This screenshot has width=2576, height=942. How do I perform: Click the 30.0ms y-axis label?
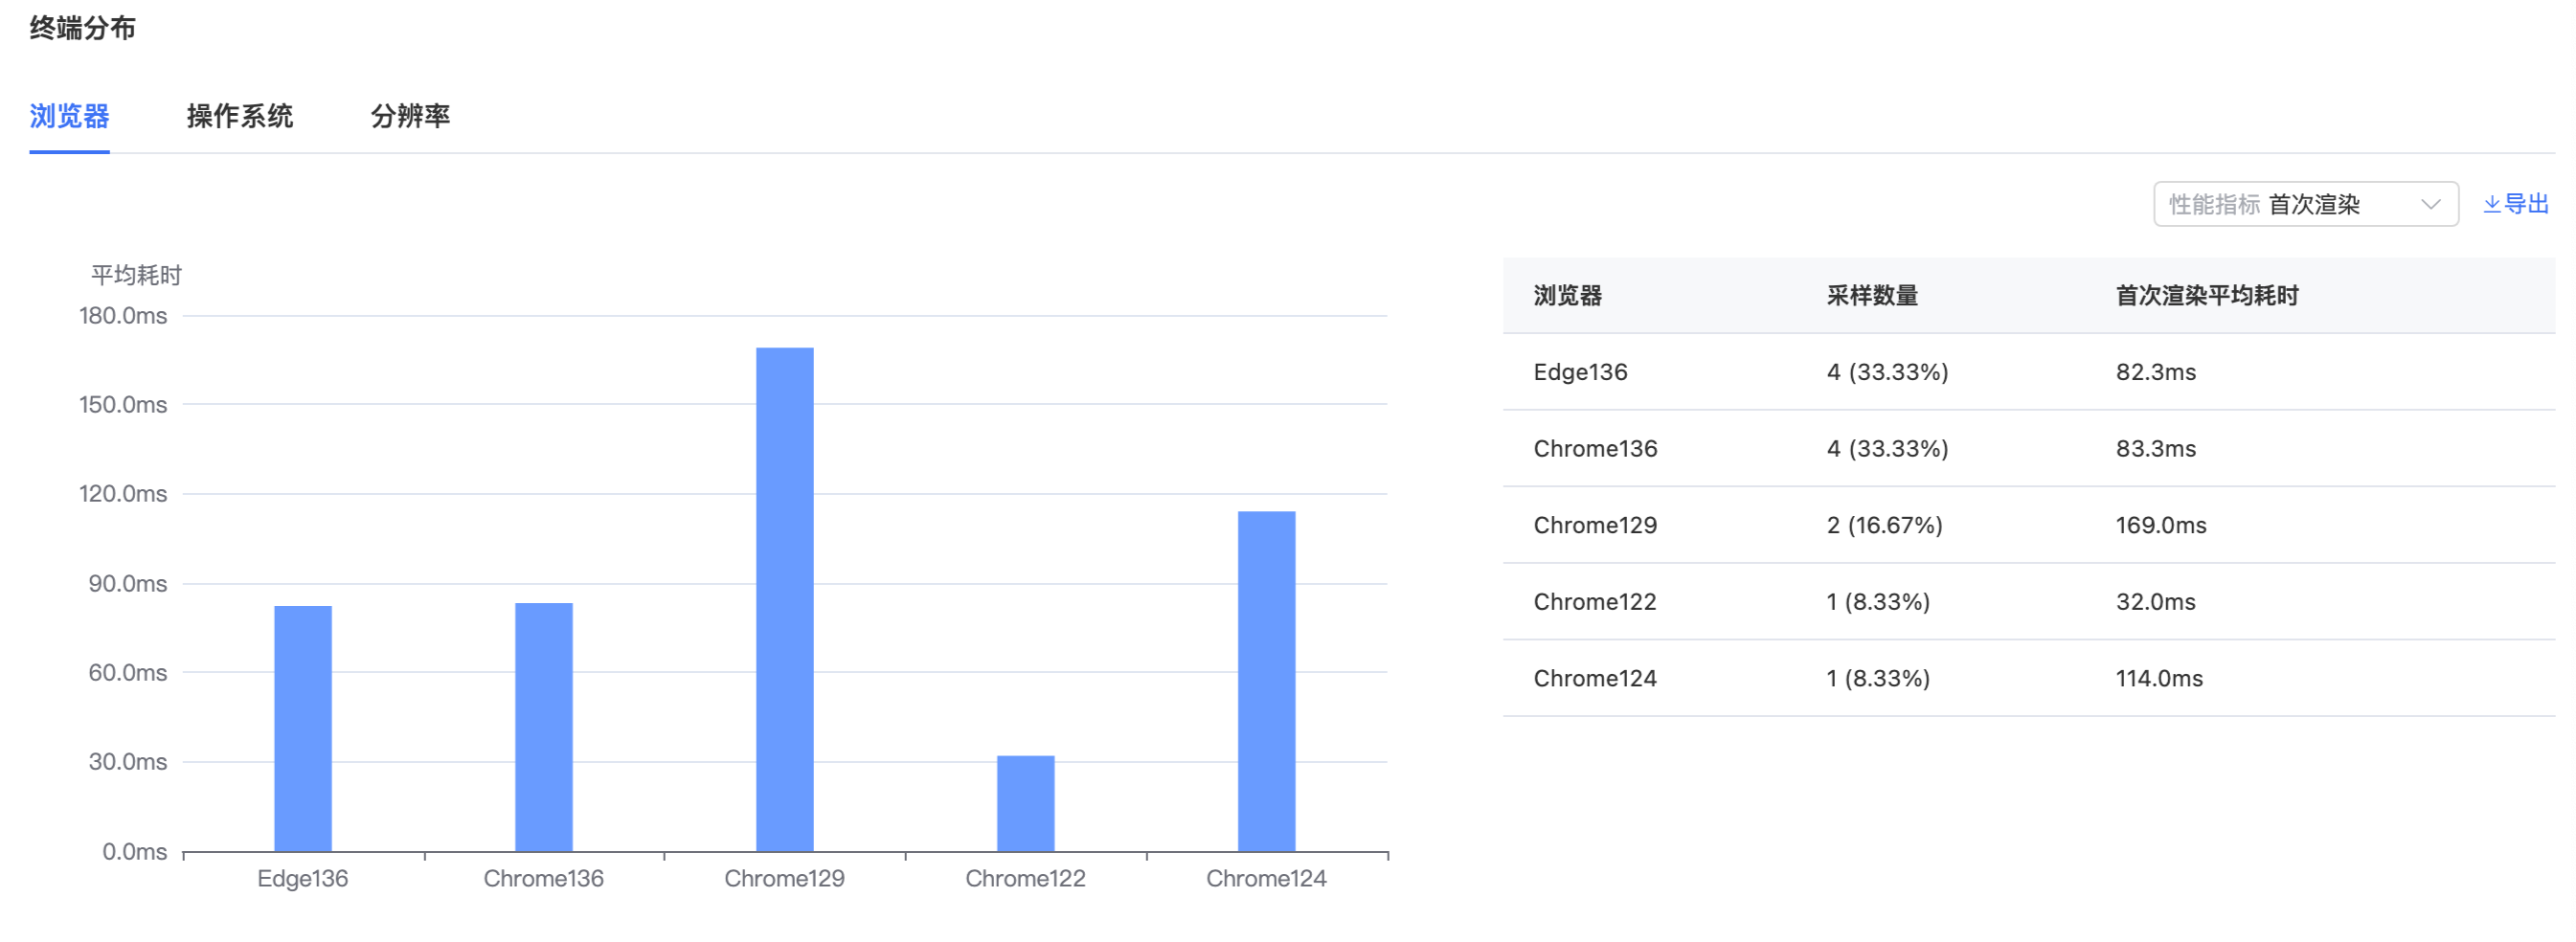[128, 762]
